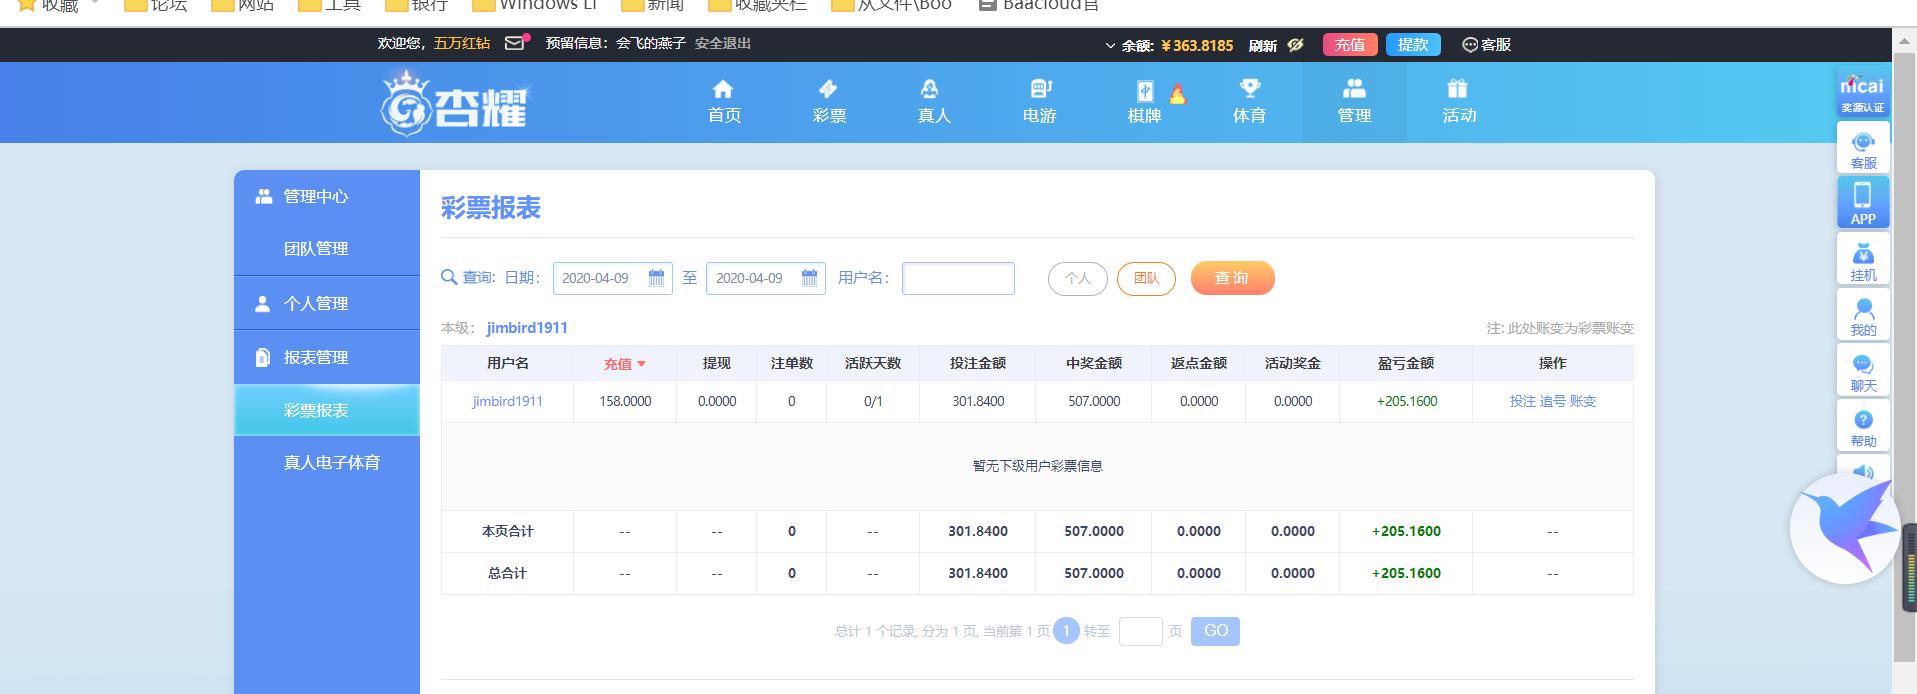Toggle balance visibility eye icon
This screenshot has width=1917, height=694.
[1295, 45]
